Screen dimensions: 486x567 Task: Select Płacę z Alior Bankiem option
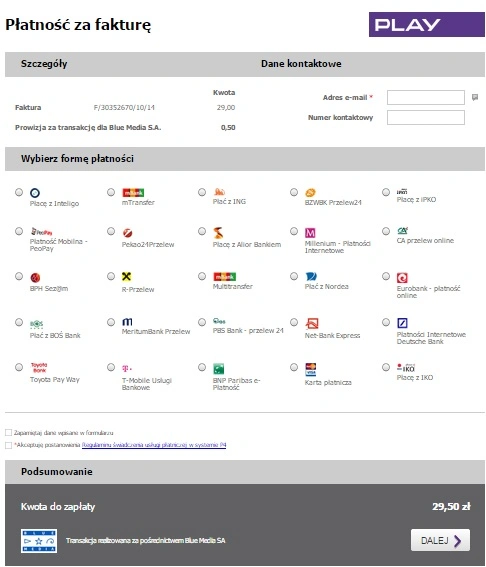click(202, 231)
